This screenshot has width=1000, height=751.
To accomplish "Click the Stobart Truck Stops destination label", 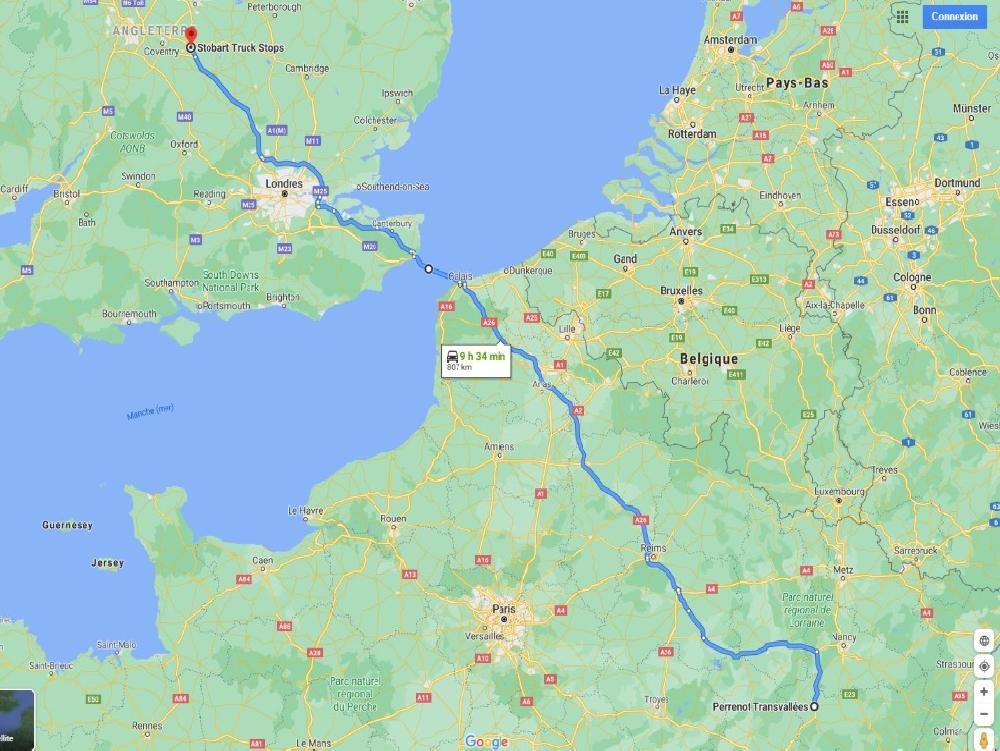I will (x=240, y=48).
